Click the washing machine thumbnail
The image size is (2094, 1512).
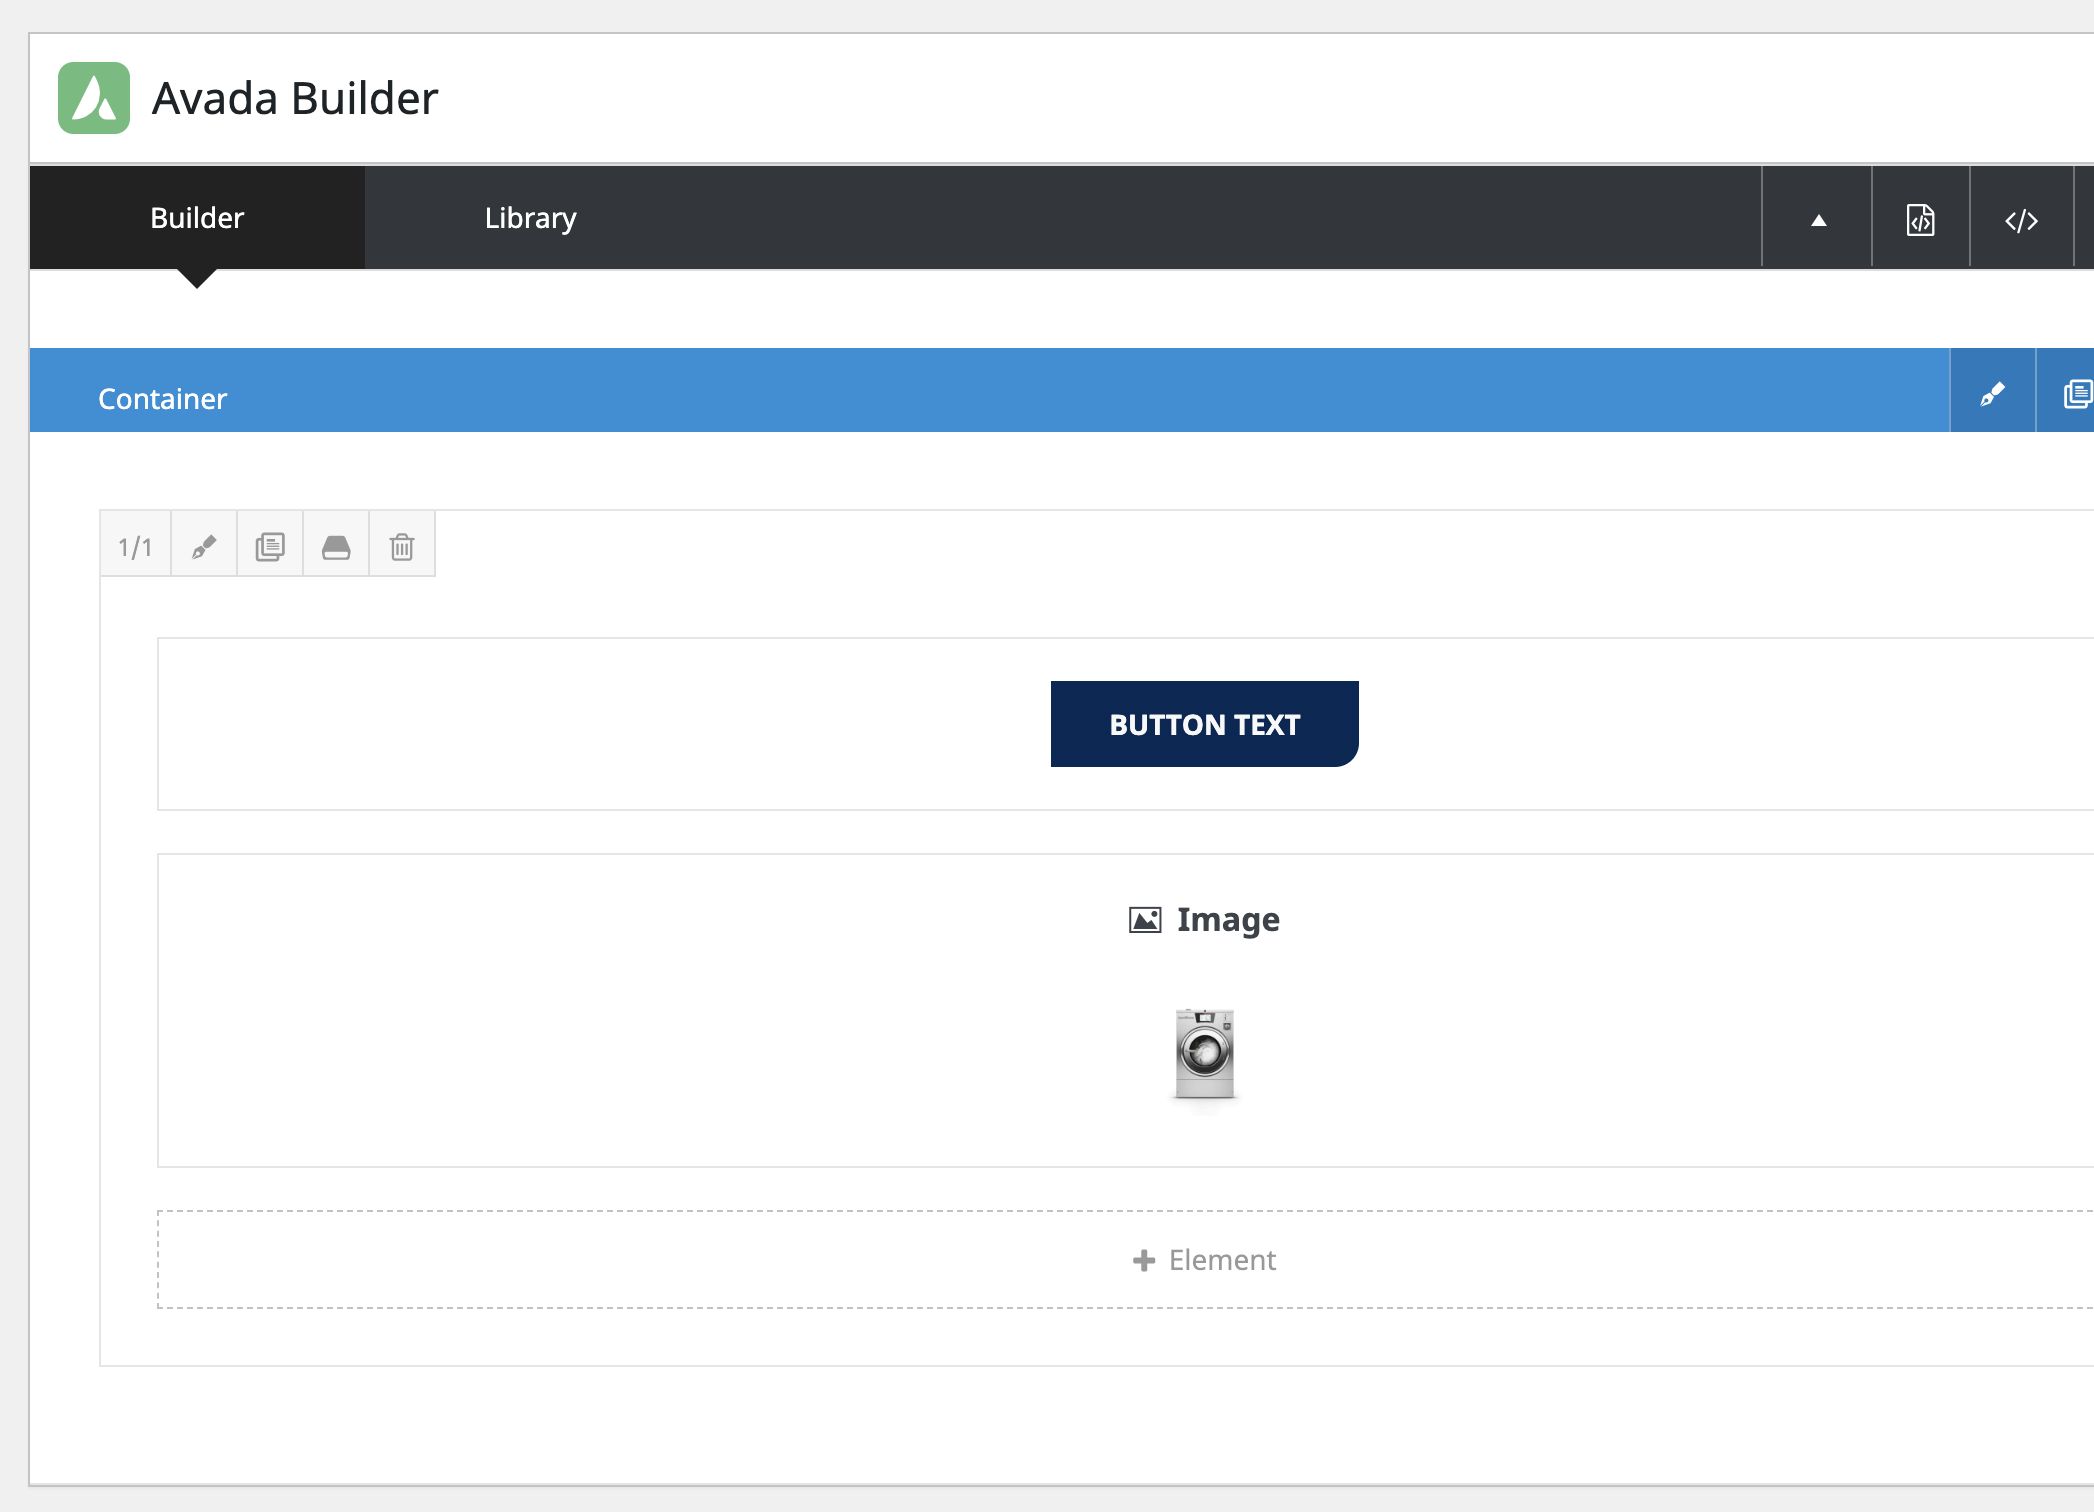1204,1054
